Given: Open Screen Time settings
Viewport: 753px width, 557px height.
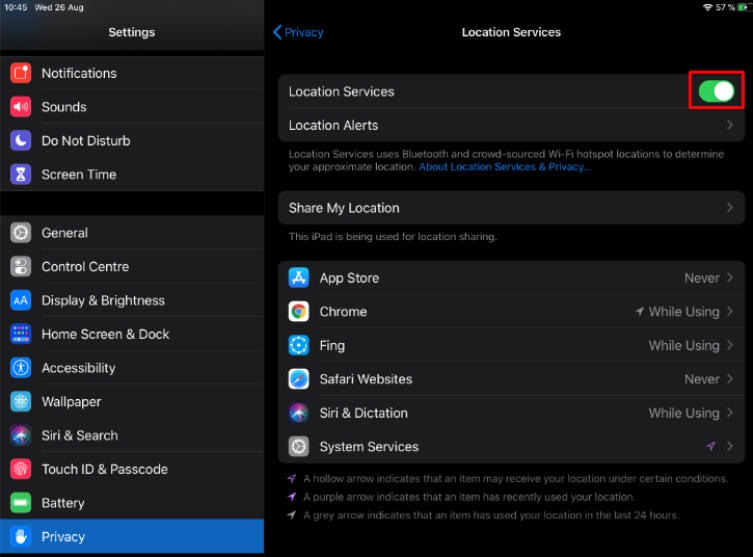Looking at the screenshot, I should pyautogui.click(x=132, y=174).
